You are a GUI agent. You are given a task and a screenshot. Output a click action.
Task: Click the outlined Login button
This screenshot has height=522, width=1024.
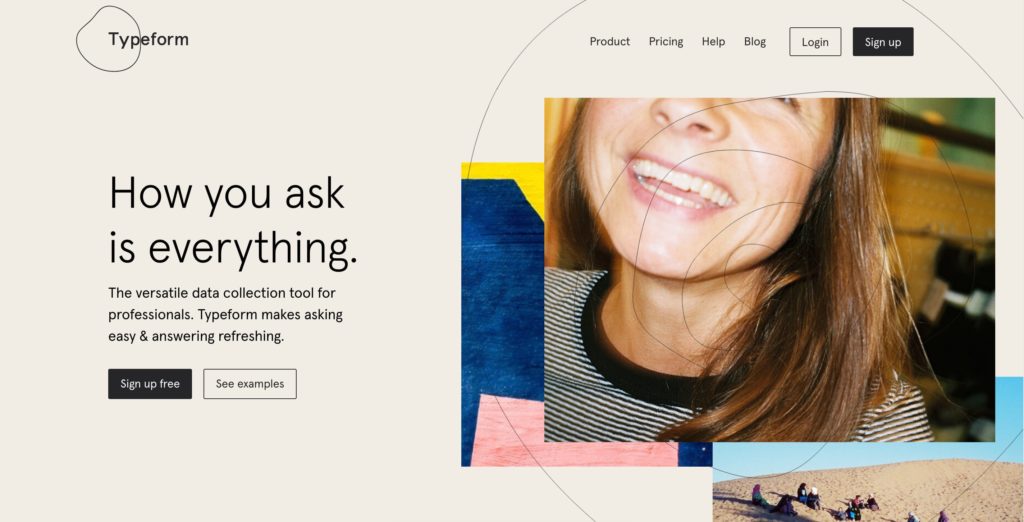coord(815,42)
